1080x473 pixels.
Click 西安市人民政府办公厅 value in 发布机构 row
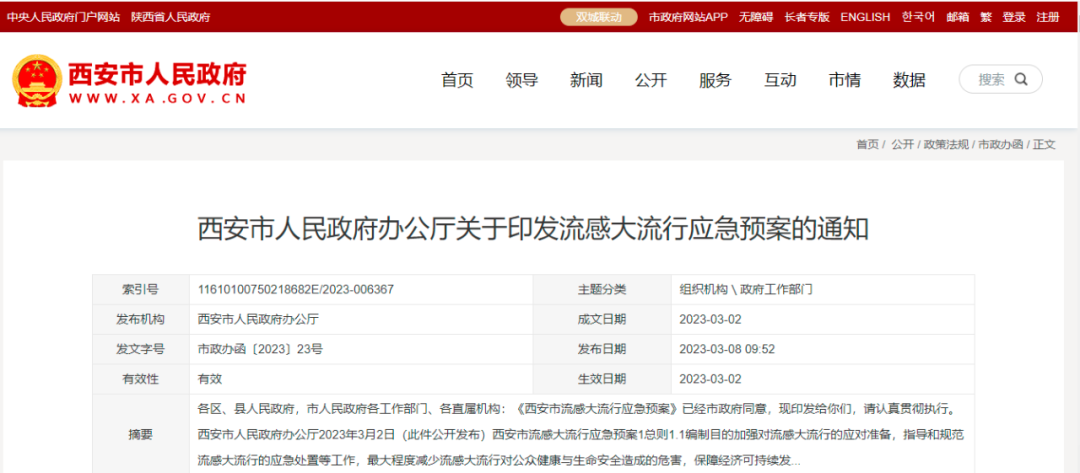coord(258,319)
